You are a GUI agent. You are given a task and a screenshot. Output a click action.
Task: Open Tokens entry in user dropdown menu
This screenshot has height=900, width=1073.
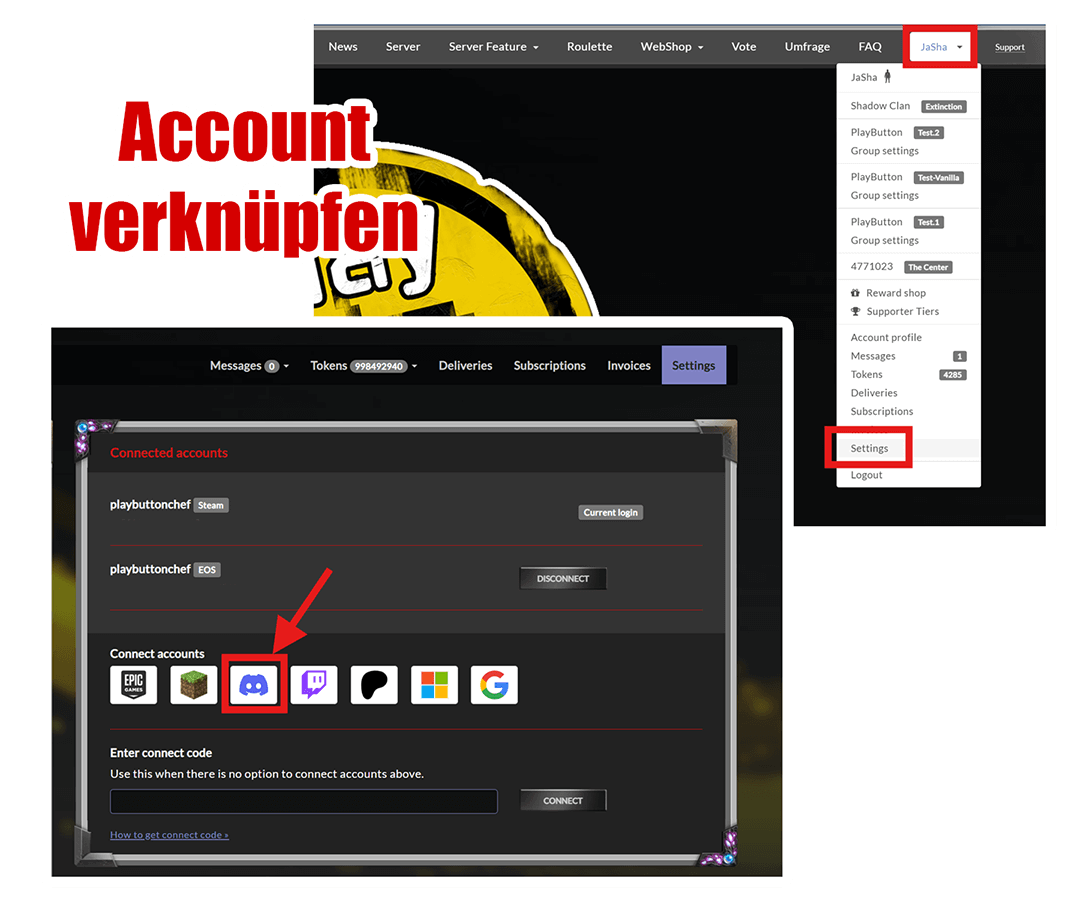point(908,374)
